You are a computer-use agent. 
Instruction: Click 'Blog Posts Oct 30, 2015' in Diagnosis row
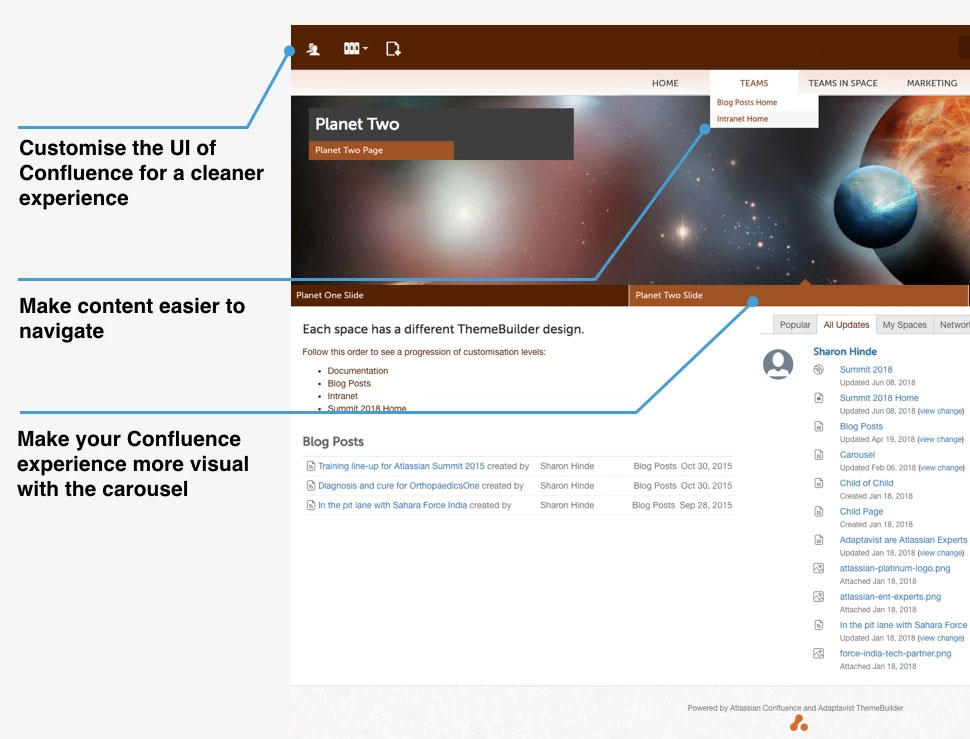[x=682, y=486]
